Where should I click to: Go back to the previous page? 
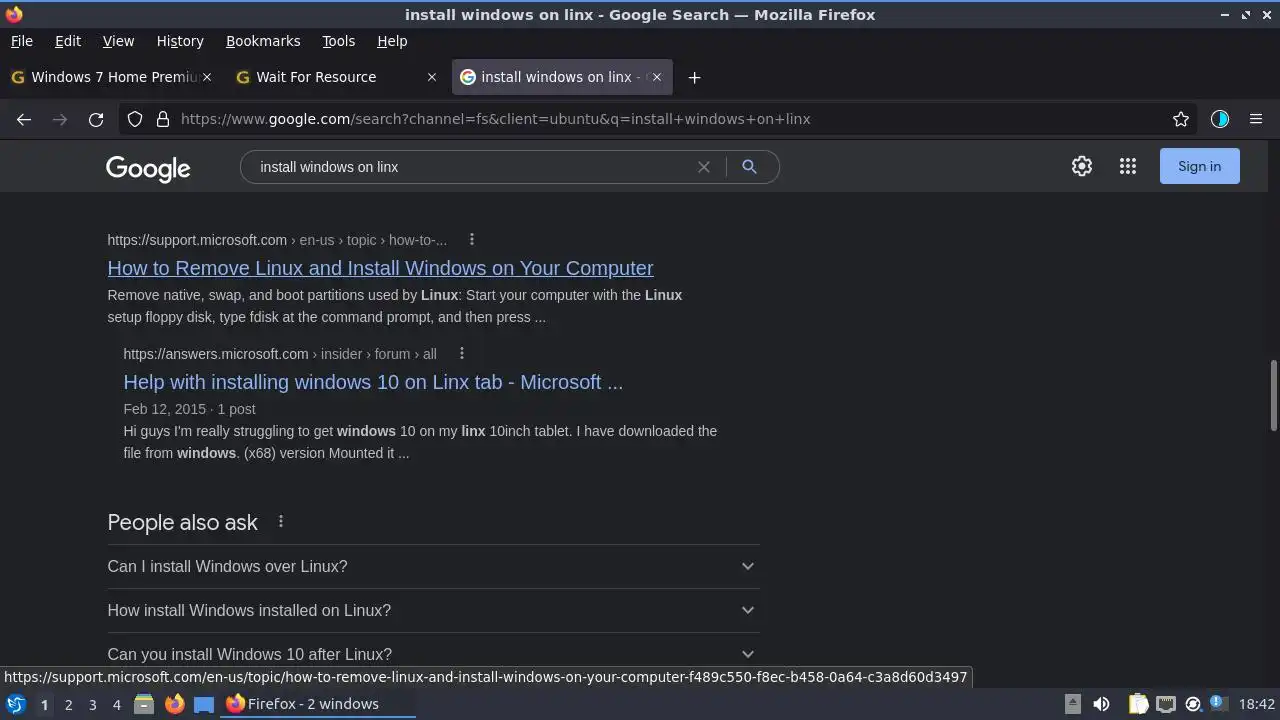(x=24, y=119)
